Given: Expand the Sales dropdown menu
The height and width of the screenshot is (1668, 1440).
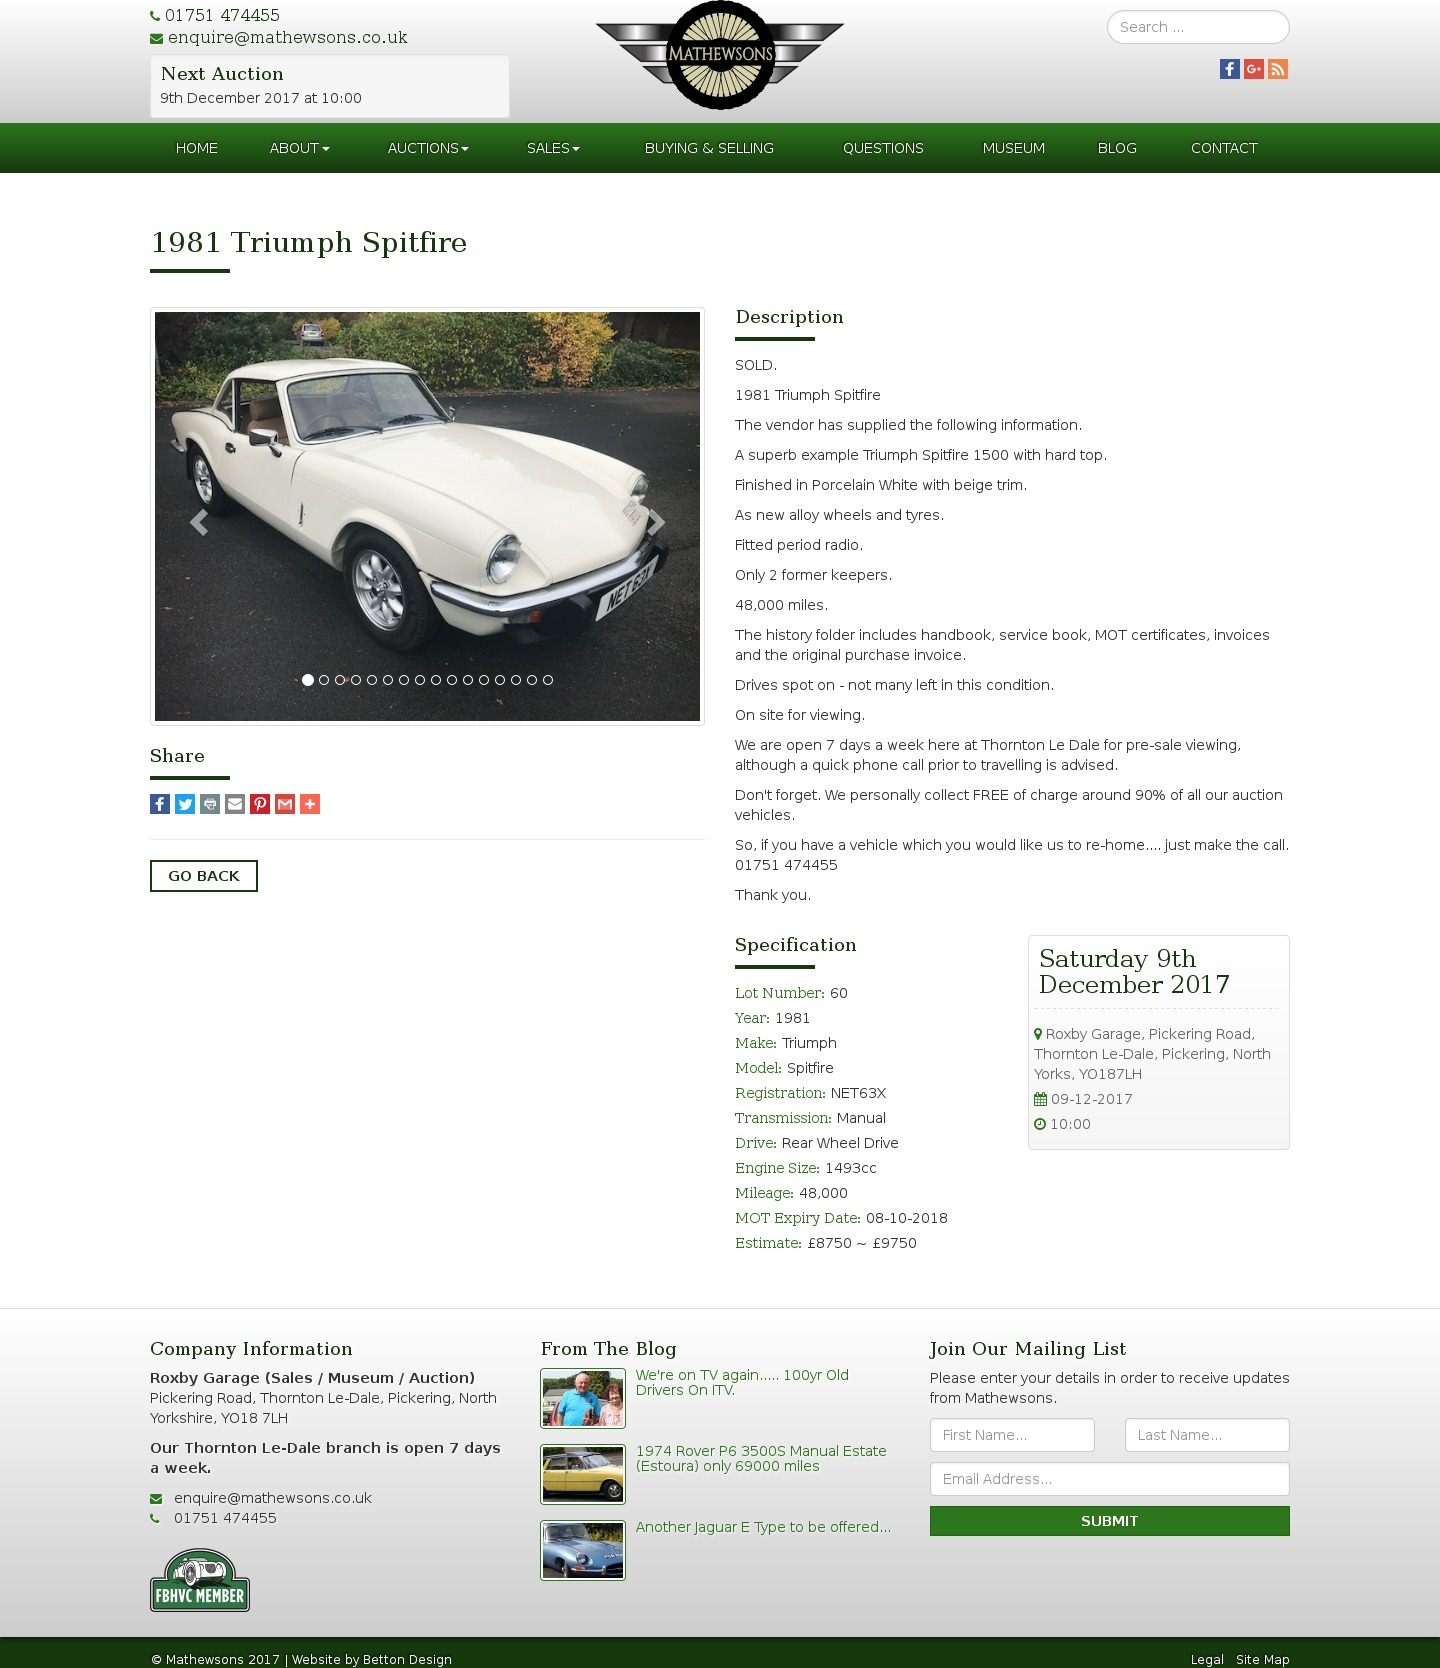Looking at the screenshot, I should point(553,148).
